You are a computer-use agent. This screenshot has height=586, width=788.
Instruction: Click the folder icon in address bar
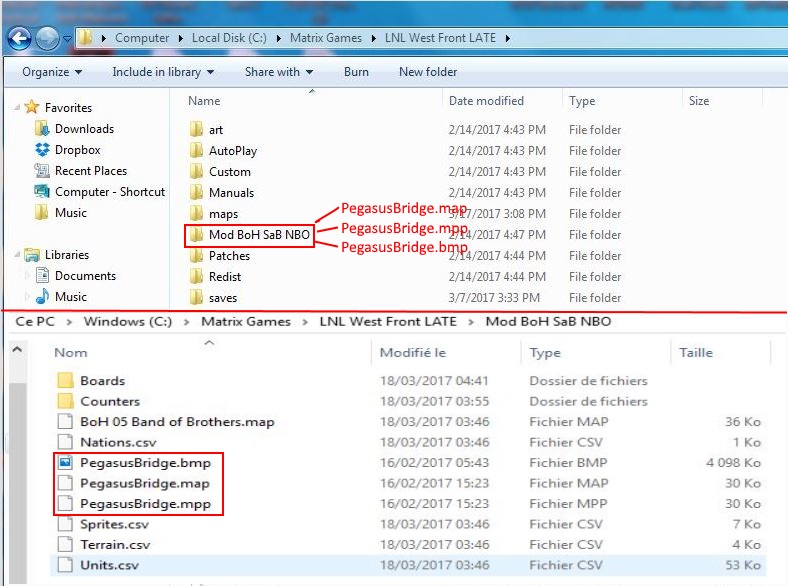(x=86, y=38)
